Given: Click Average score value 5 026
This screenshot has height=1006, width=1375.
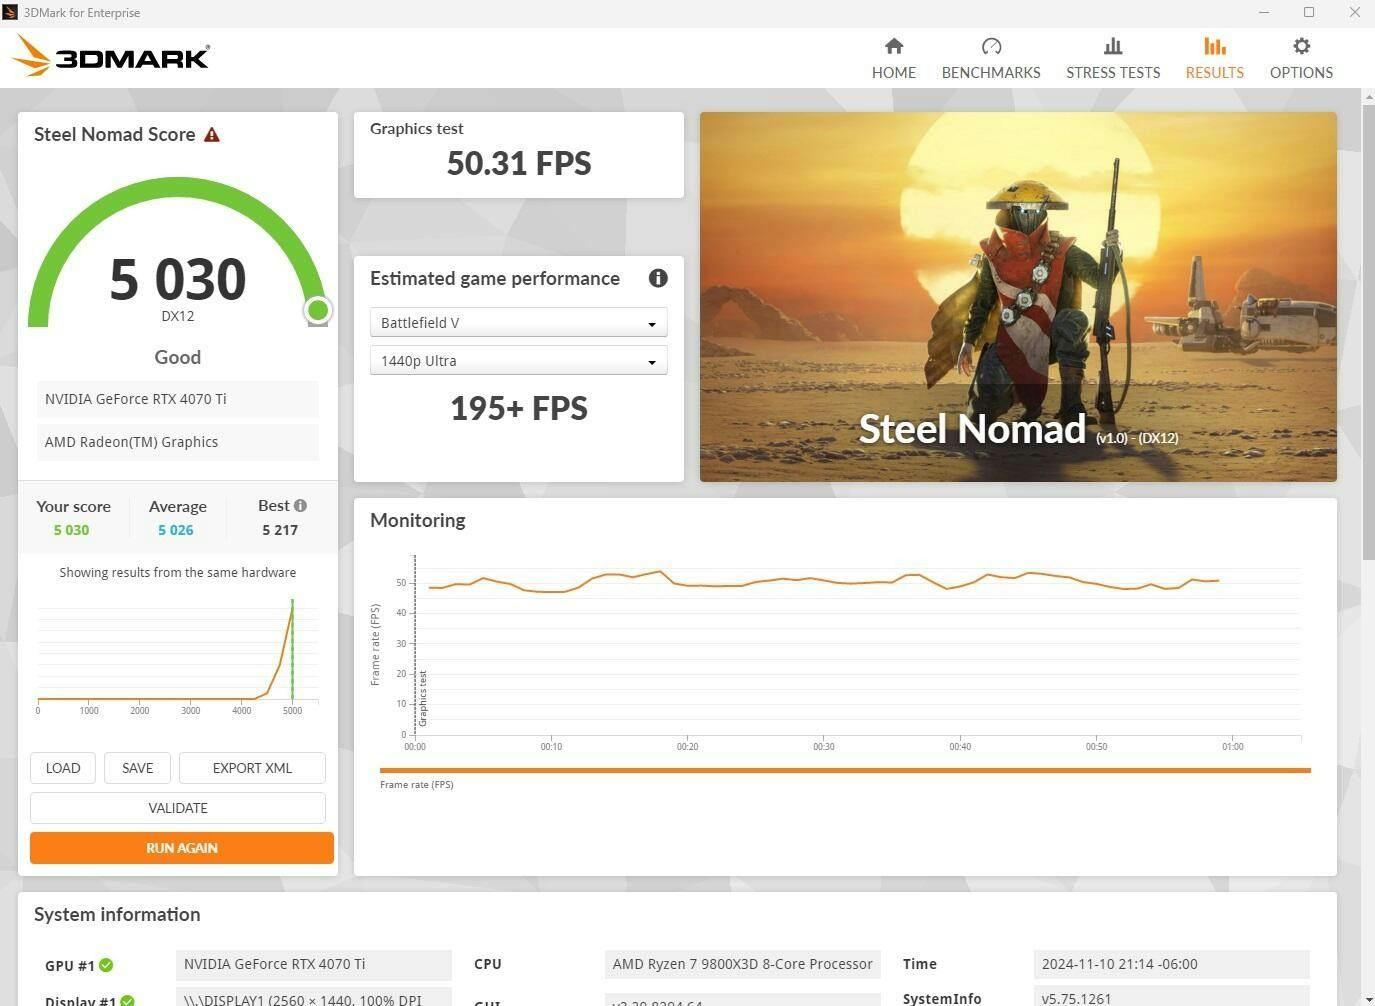Looking at the screenshot, I should tap(176, 530).
